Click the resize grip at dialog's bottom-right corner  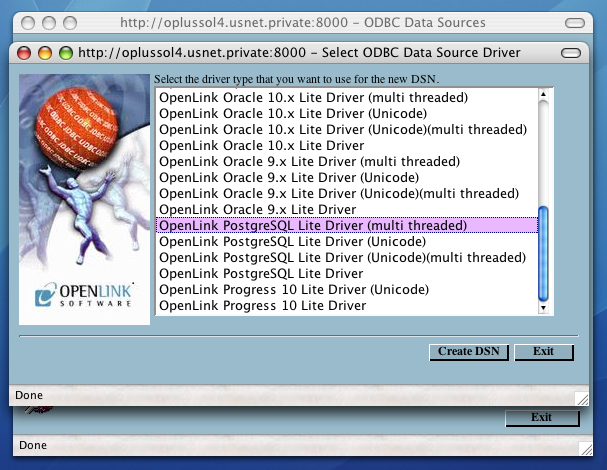point(582,397)
